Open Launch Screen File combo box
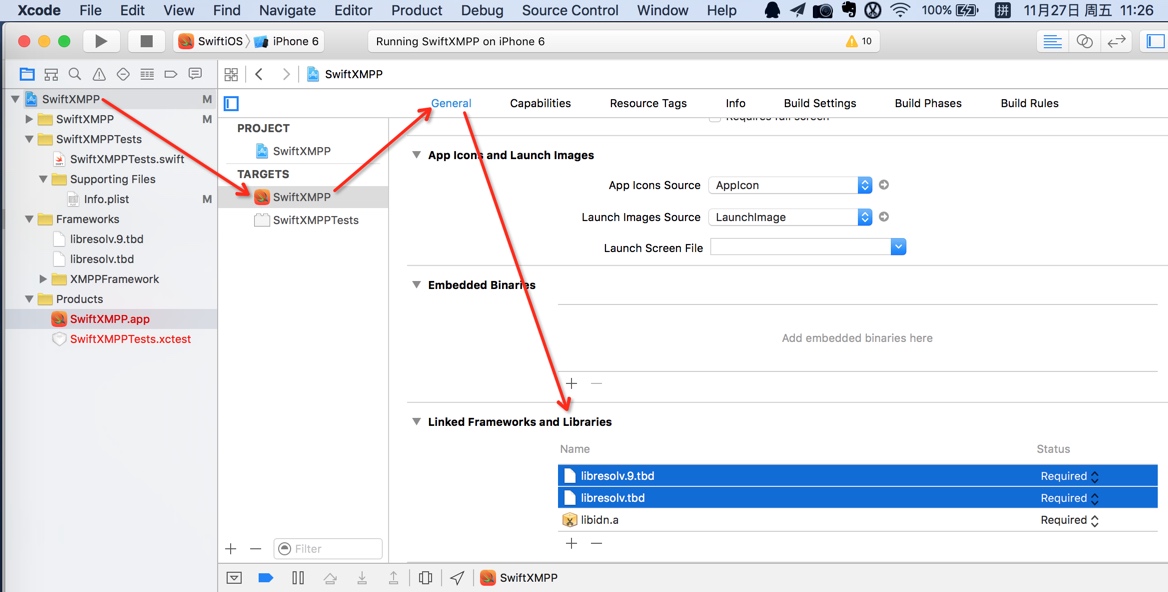1168x592 pixels. pos(807,247)
